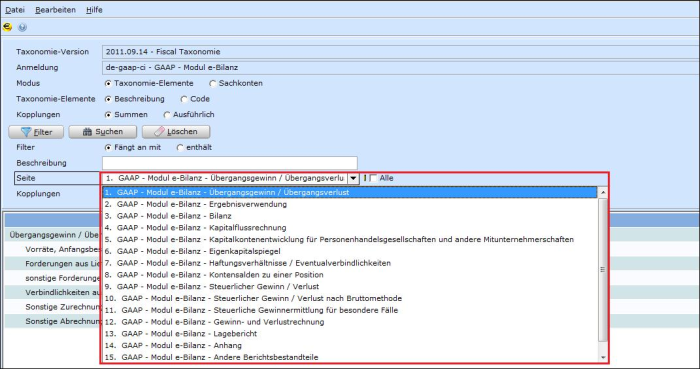Image resolution: width=700 pixels, height=369 pixels.
Task: Open the Hilfe menu
Action: (94, 10)
